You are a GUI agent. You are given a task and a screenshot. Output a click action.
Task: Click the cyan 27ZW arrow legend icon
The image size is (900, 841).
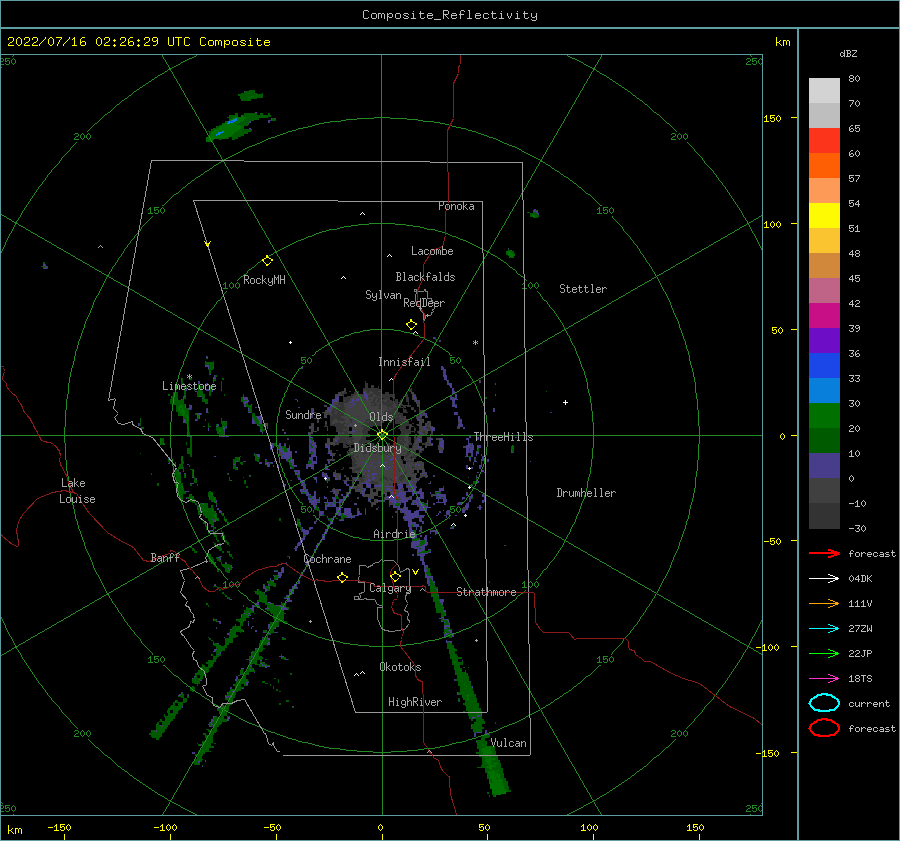pyautogui.click(x=824, y=629)
